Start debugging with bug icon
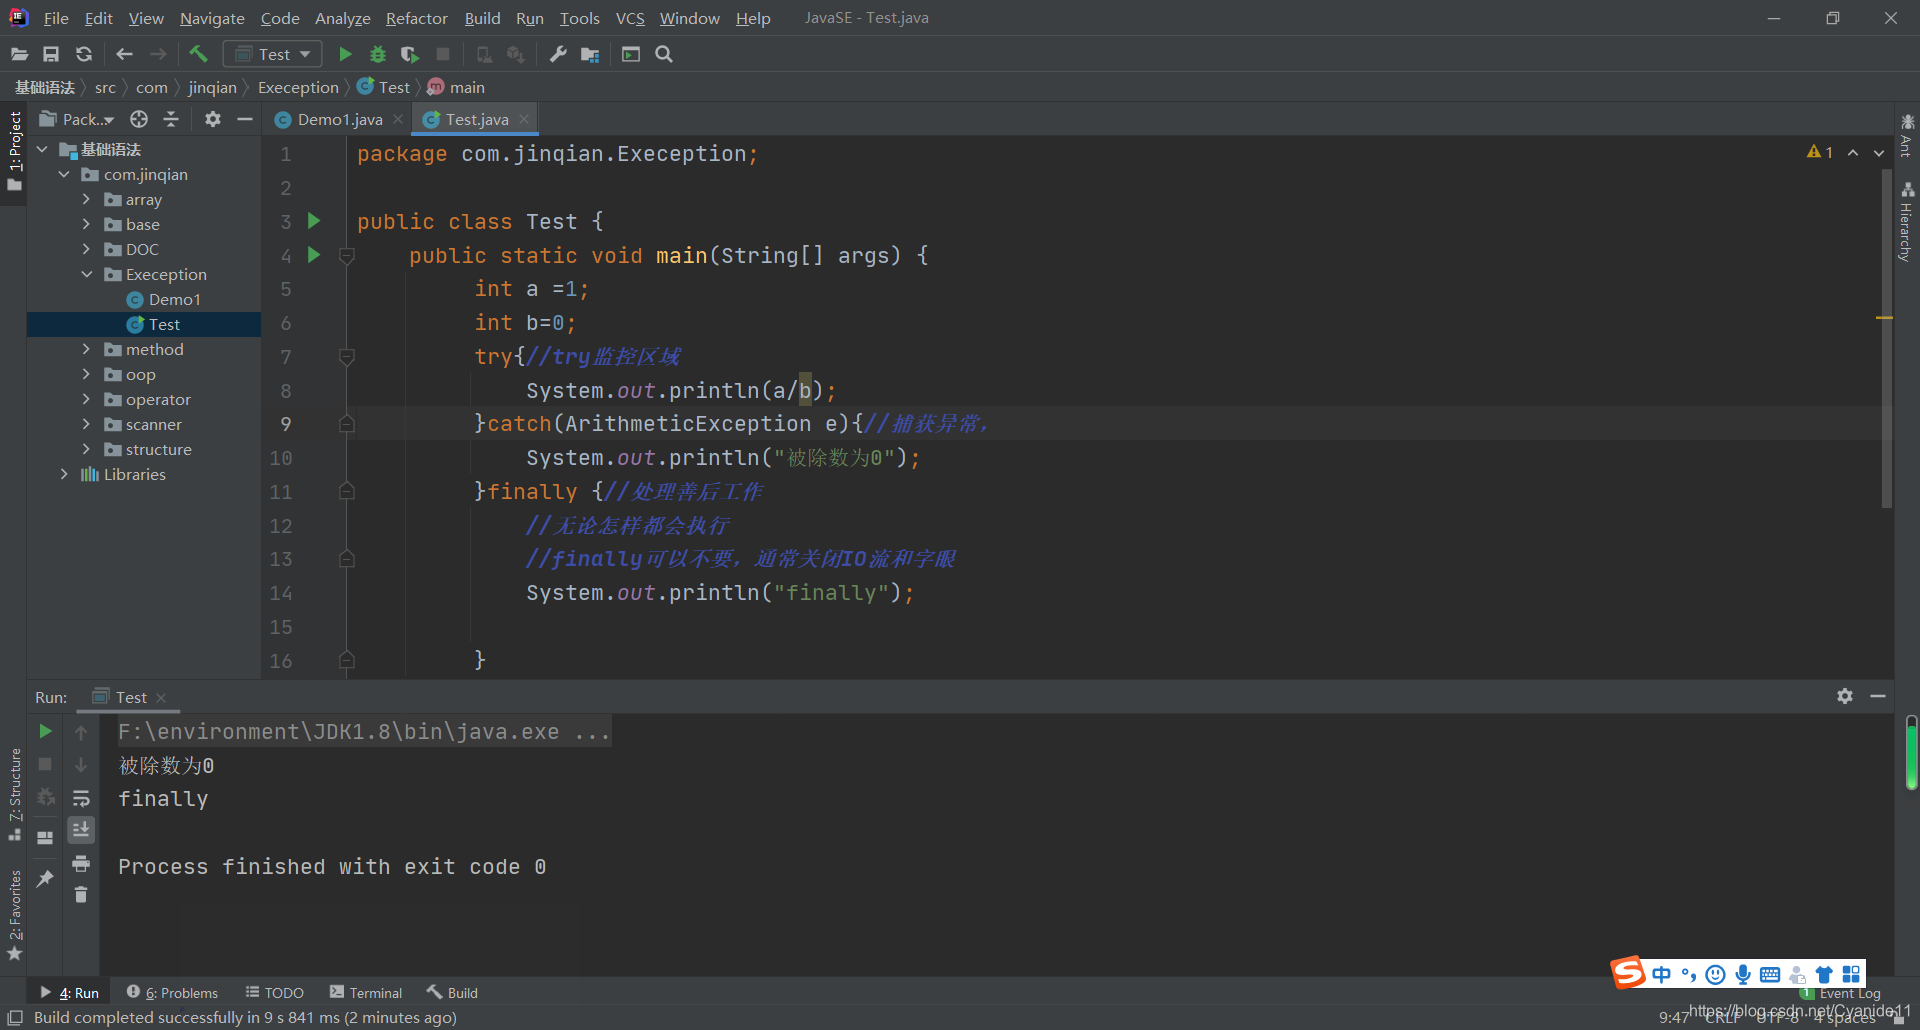This screenshot has height=1030, width=1920. tap(378, 54)
